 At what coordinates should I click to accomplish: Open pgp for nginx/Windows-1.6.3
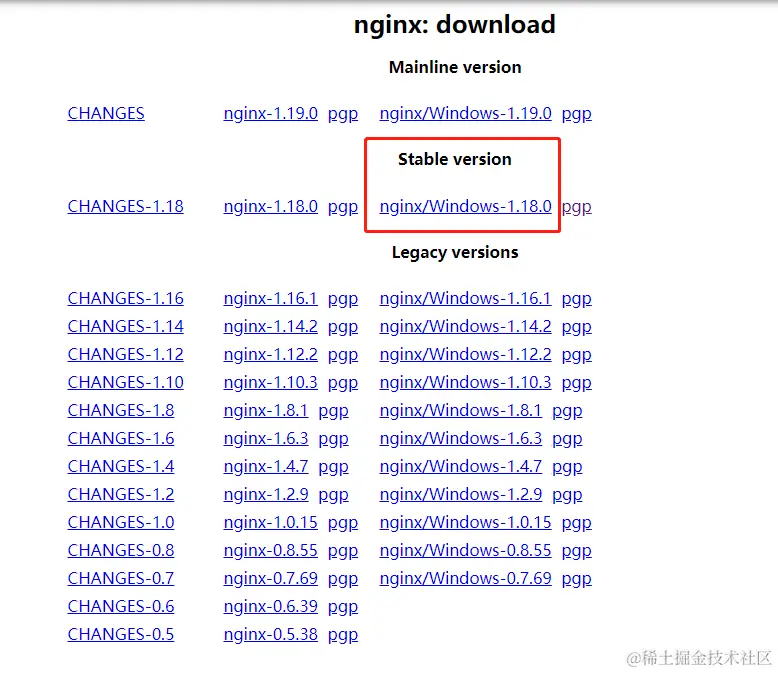567,440
